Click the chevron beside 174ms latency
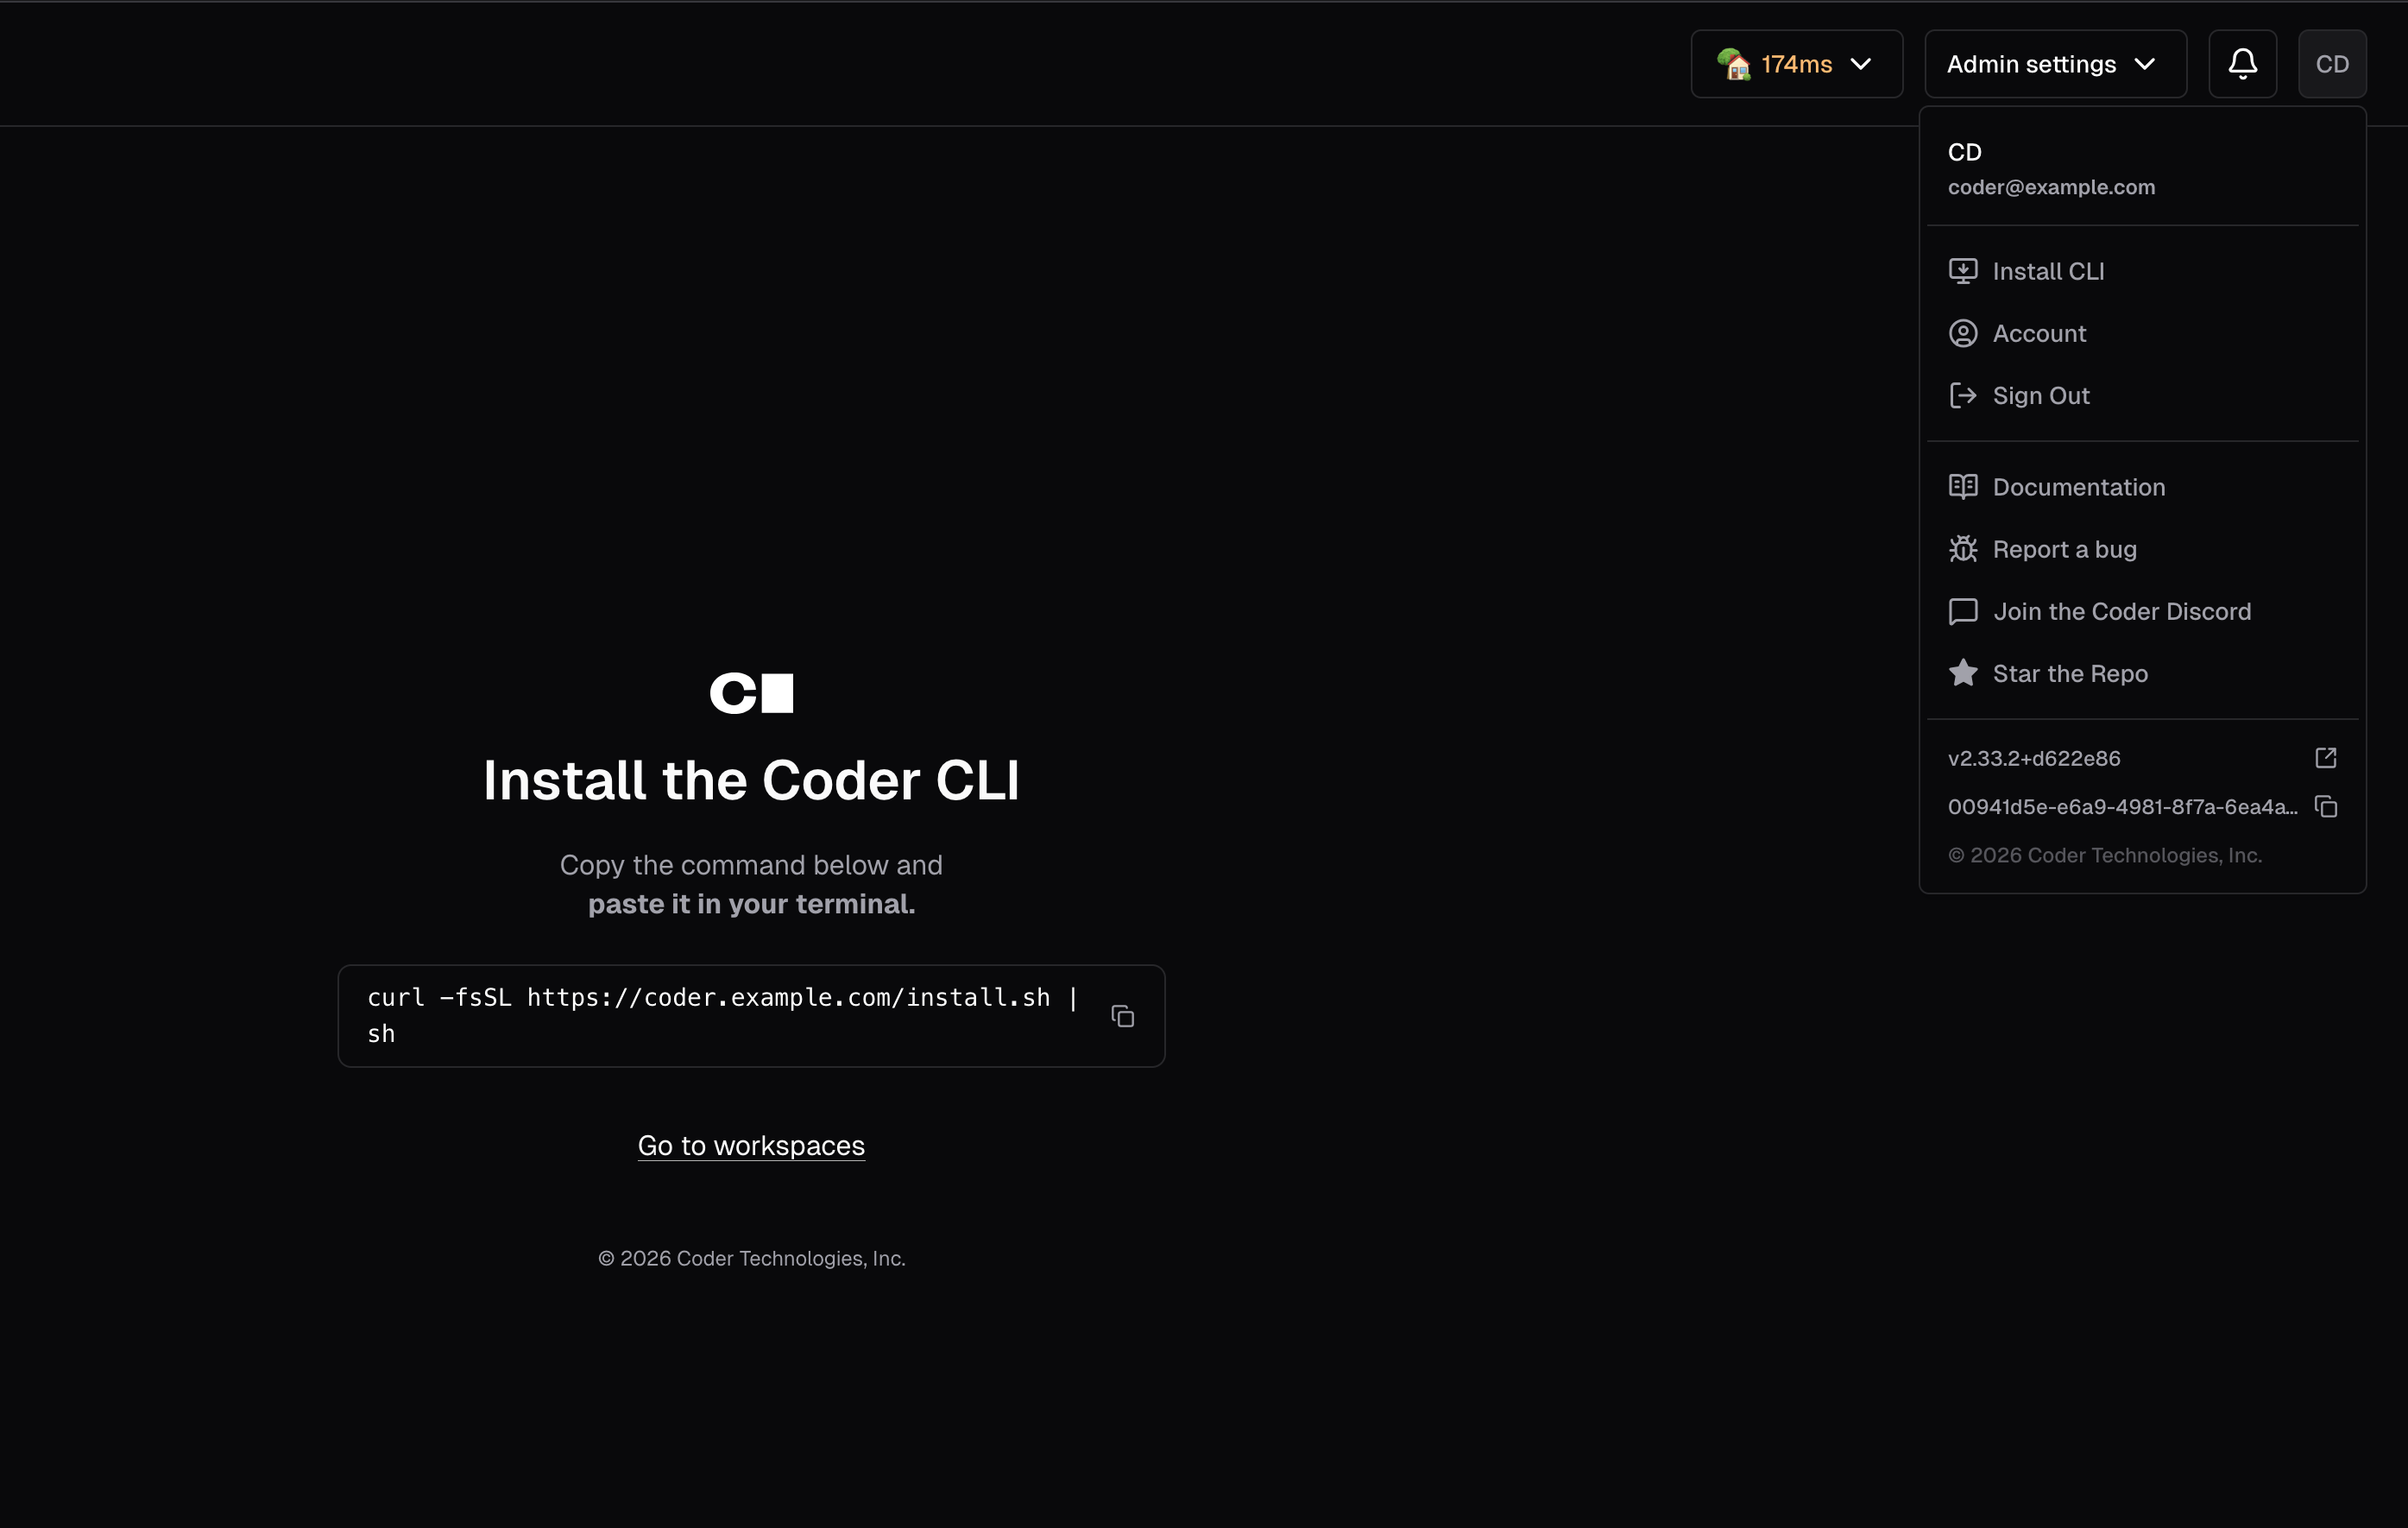 [x=1860, y=64]
